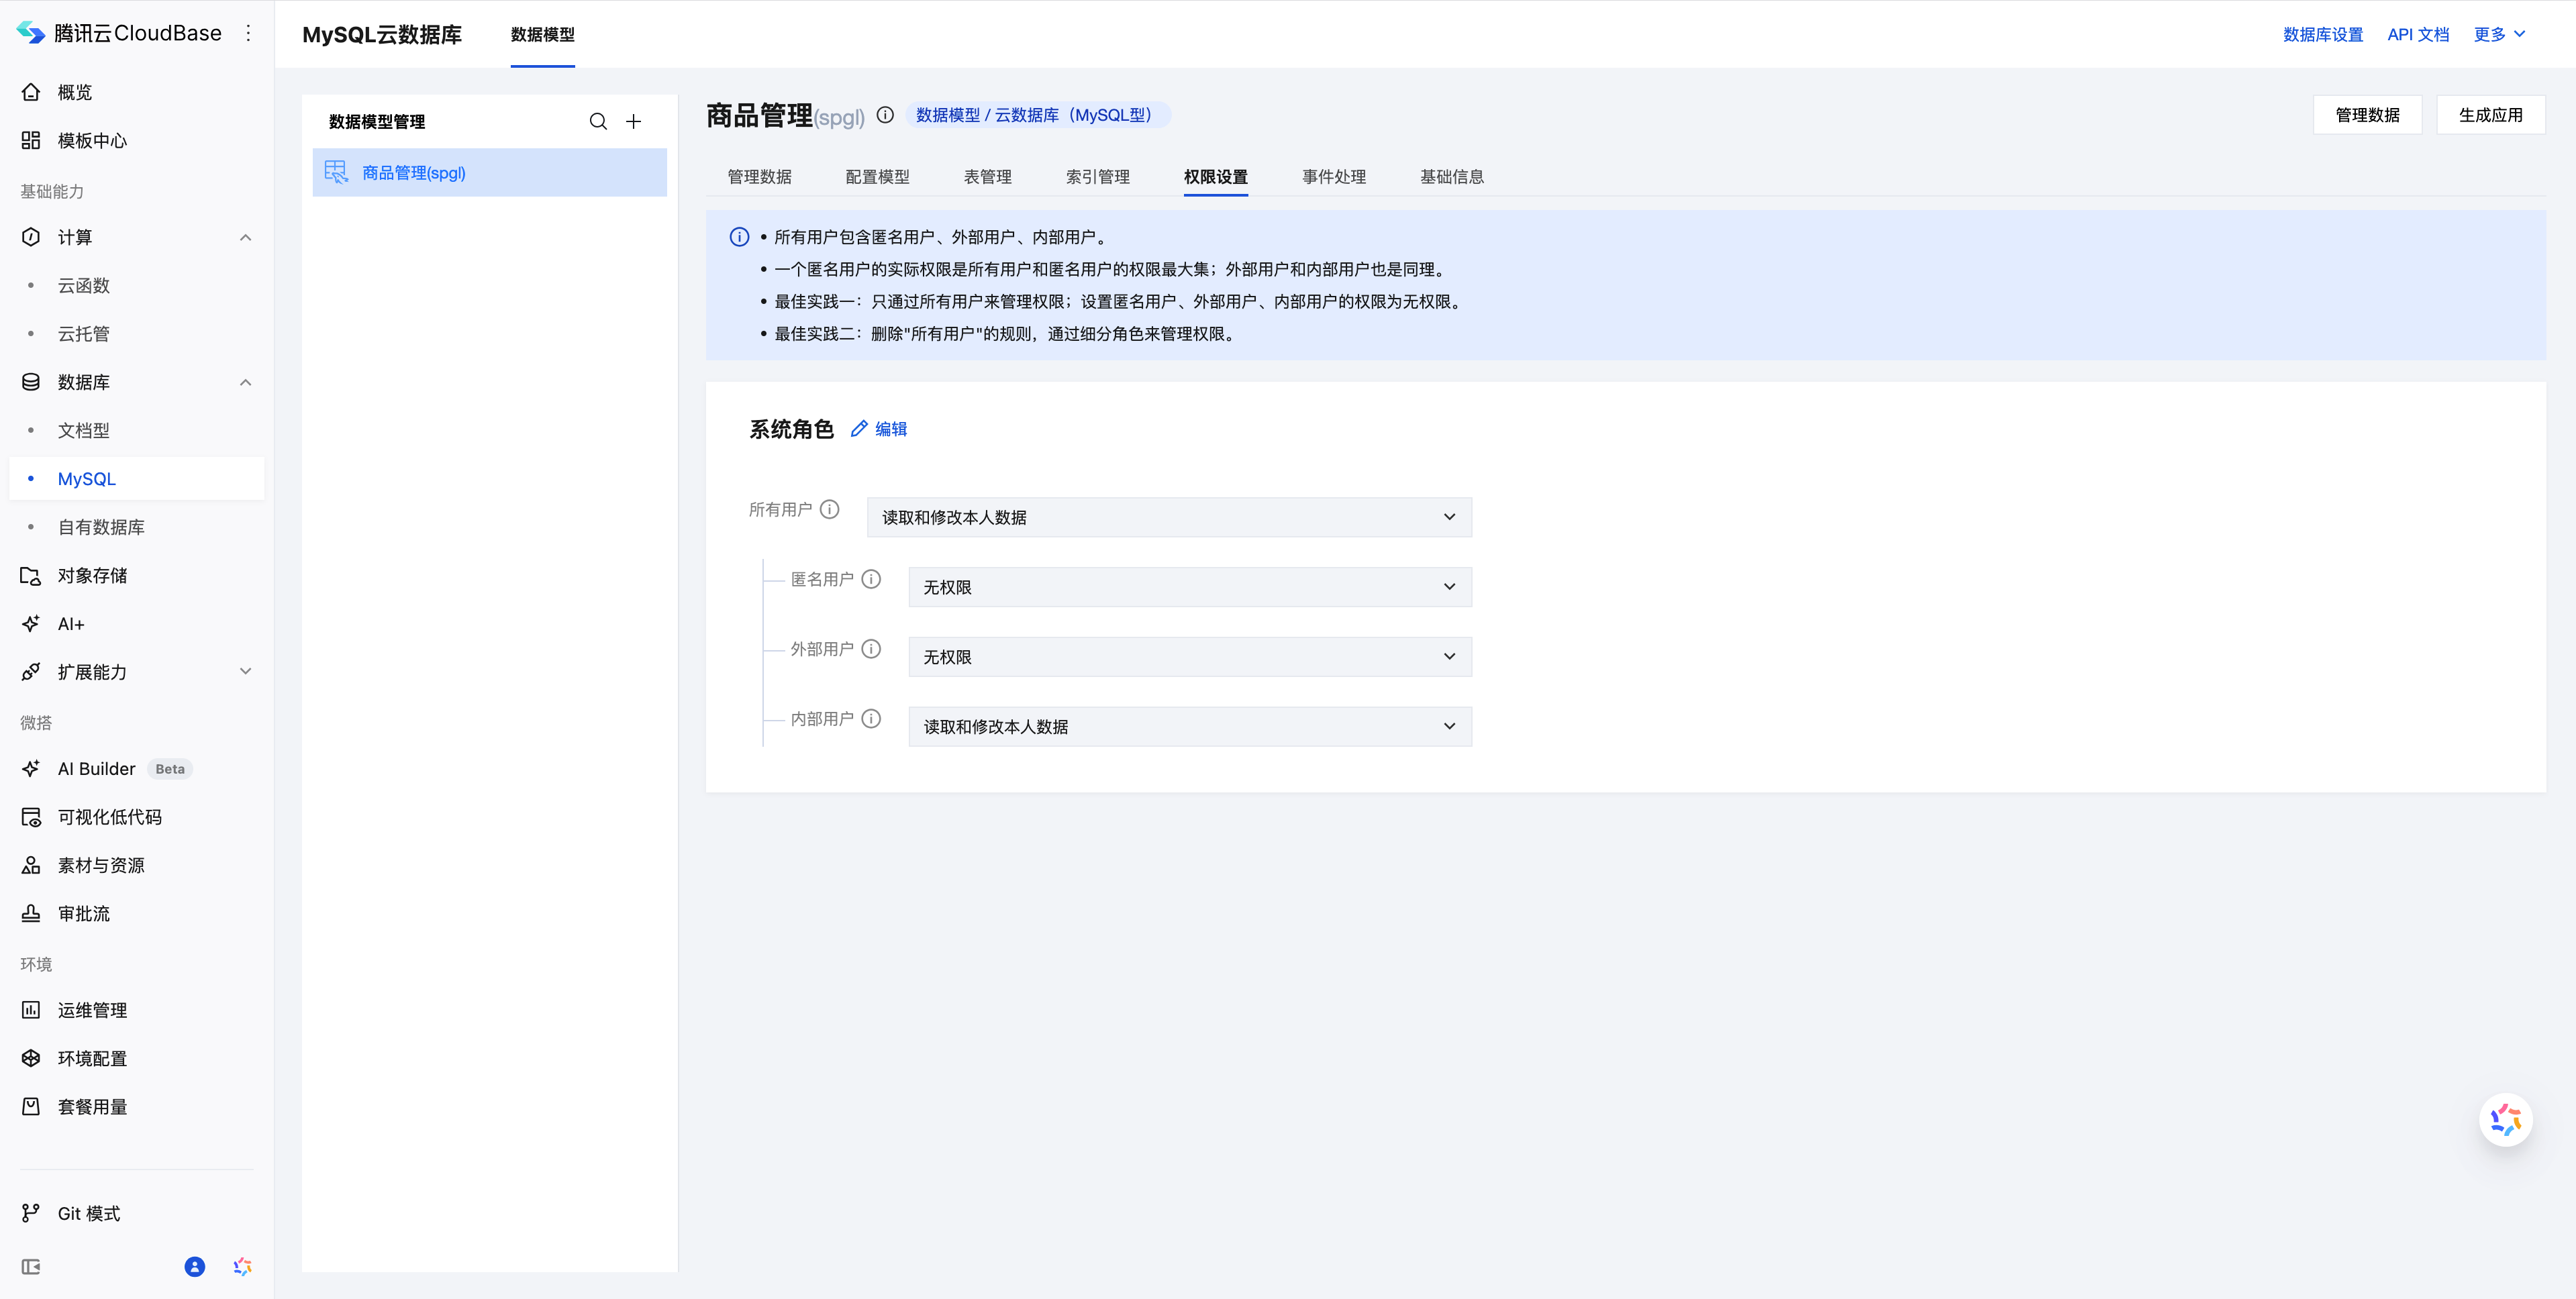Open 自有数据库 in sidebar

[x=101, y=527]
